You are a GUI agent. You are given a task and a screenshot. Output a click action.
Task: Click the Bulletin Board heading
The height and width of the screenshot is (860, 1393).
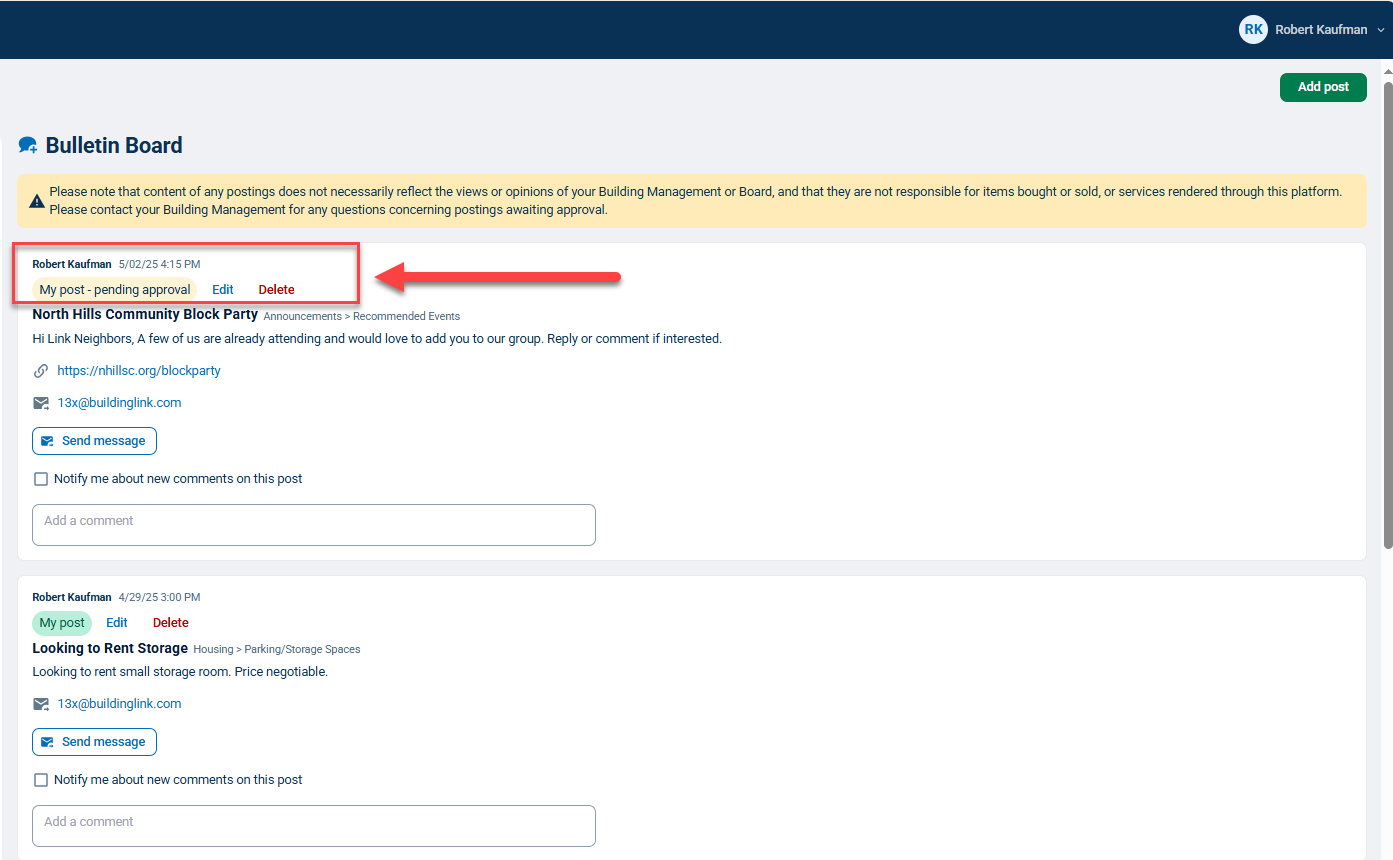pyautogui.click(x=114, y=146)
